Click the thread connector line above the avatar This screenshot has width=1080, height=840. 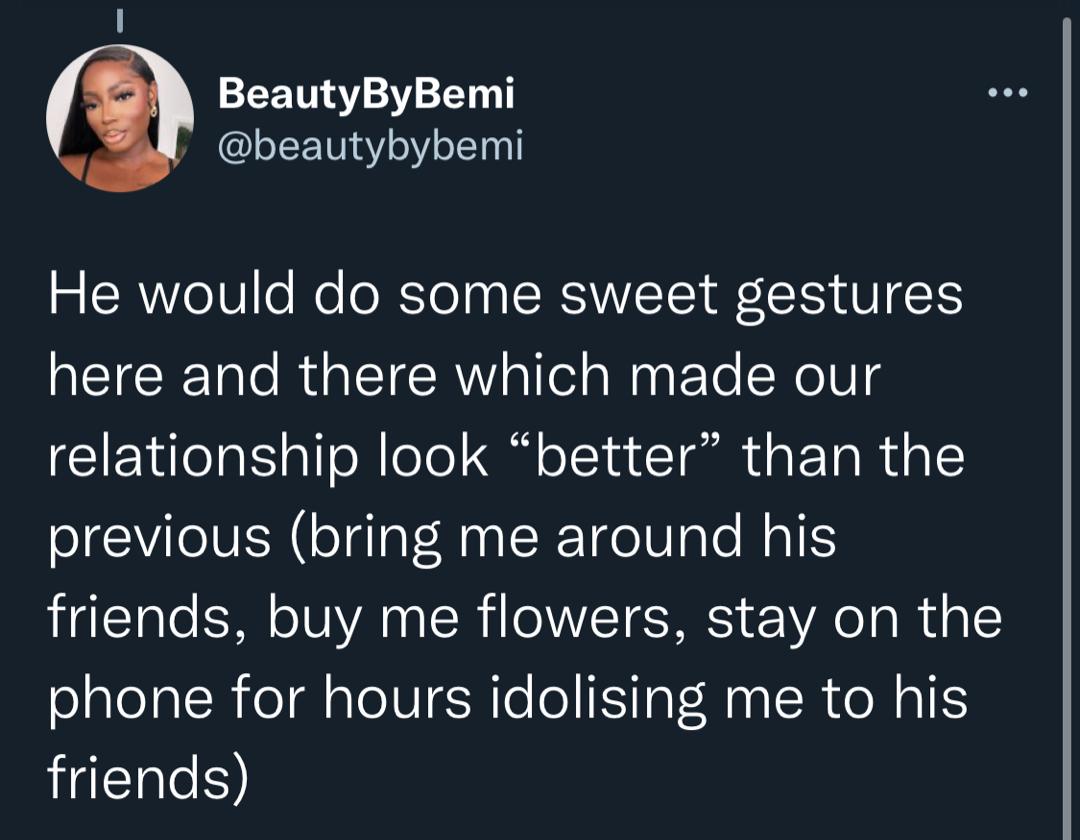(117, 18)
